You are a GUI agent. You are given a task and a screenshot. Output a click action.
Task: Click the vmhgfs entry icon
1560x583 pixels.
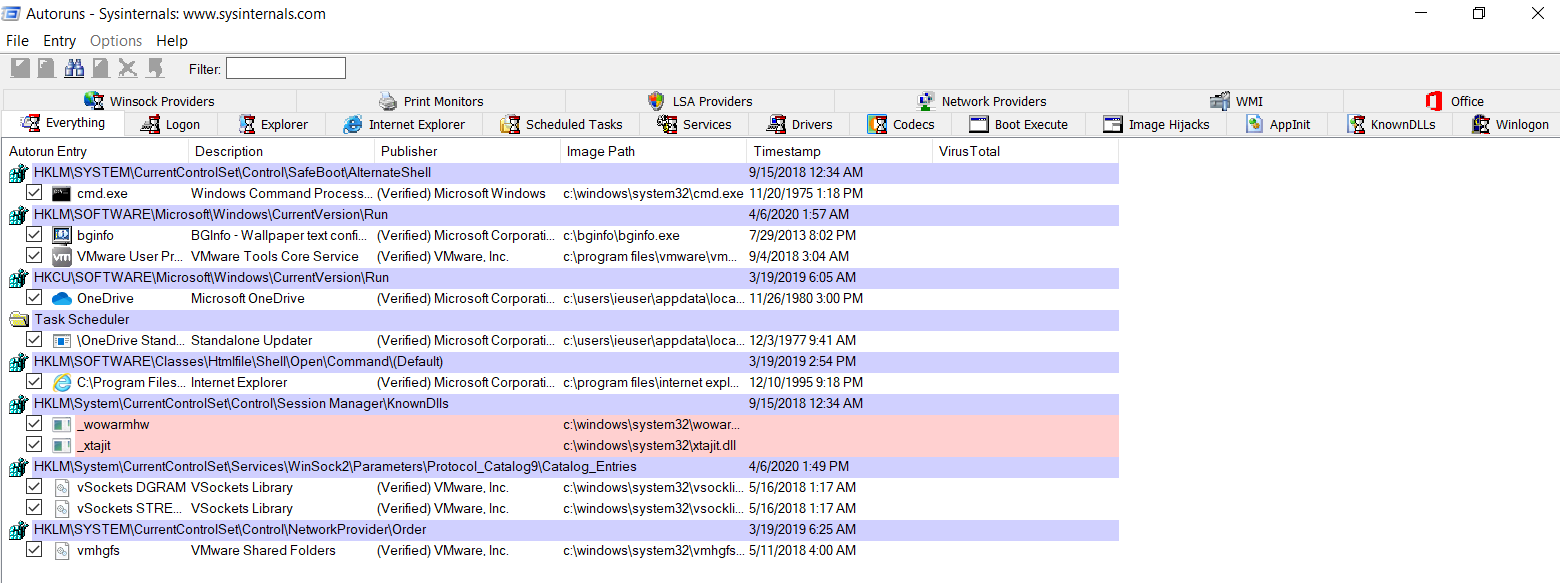pyautogui.click(x=62, y=550)
